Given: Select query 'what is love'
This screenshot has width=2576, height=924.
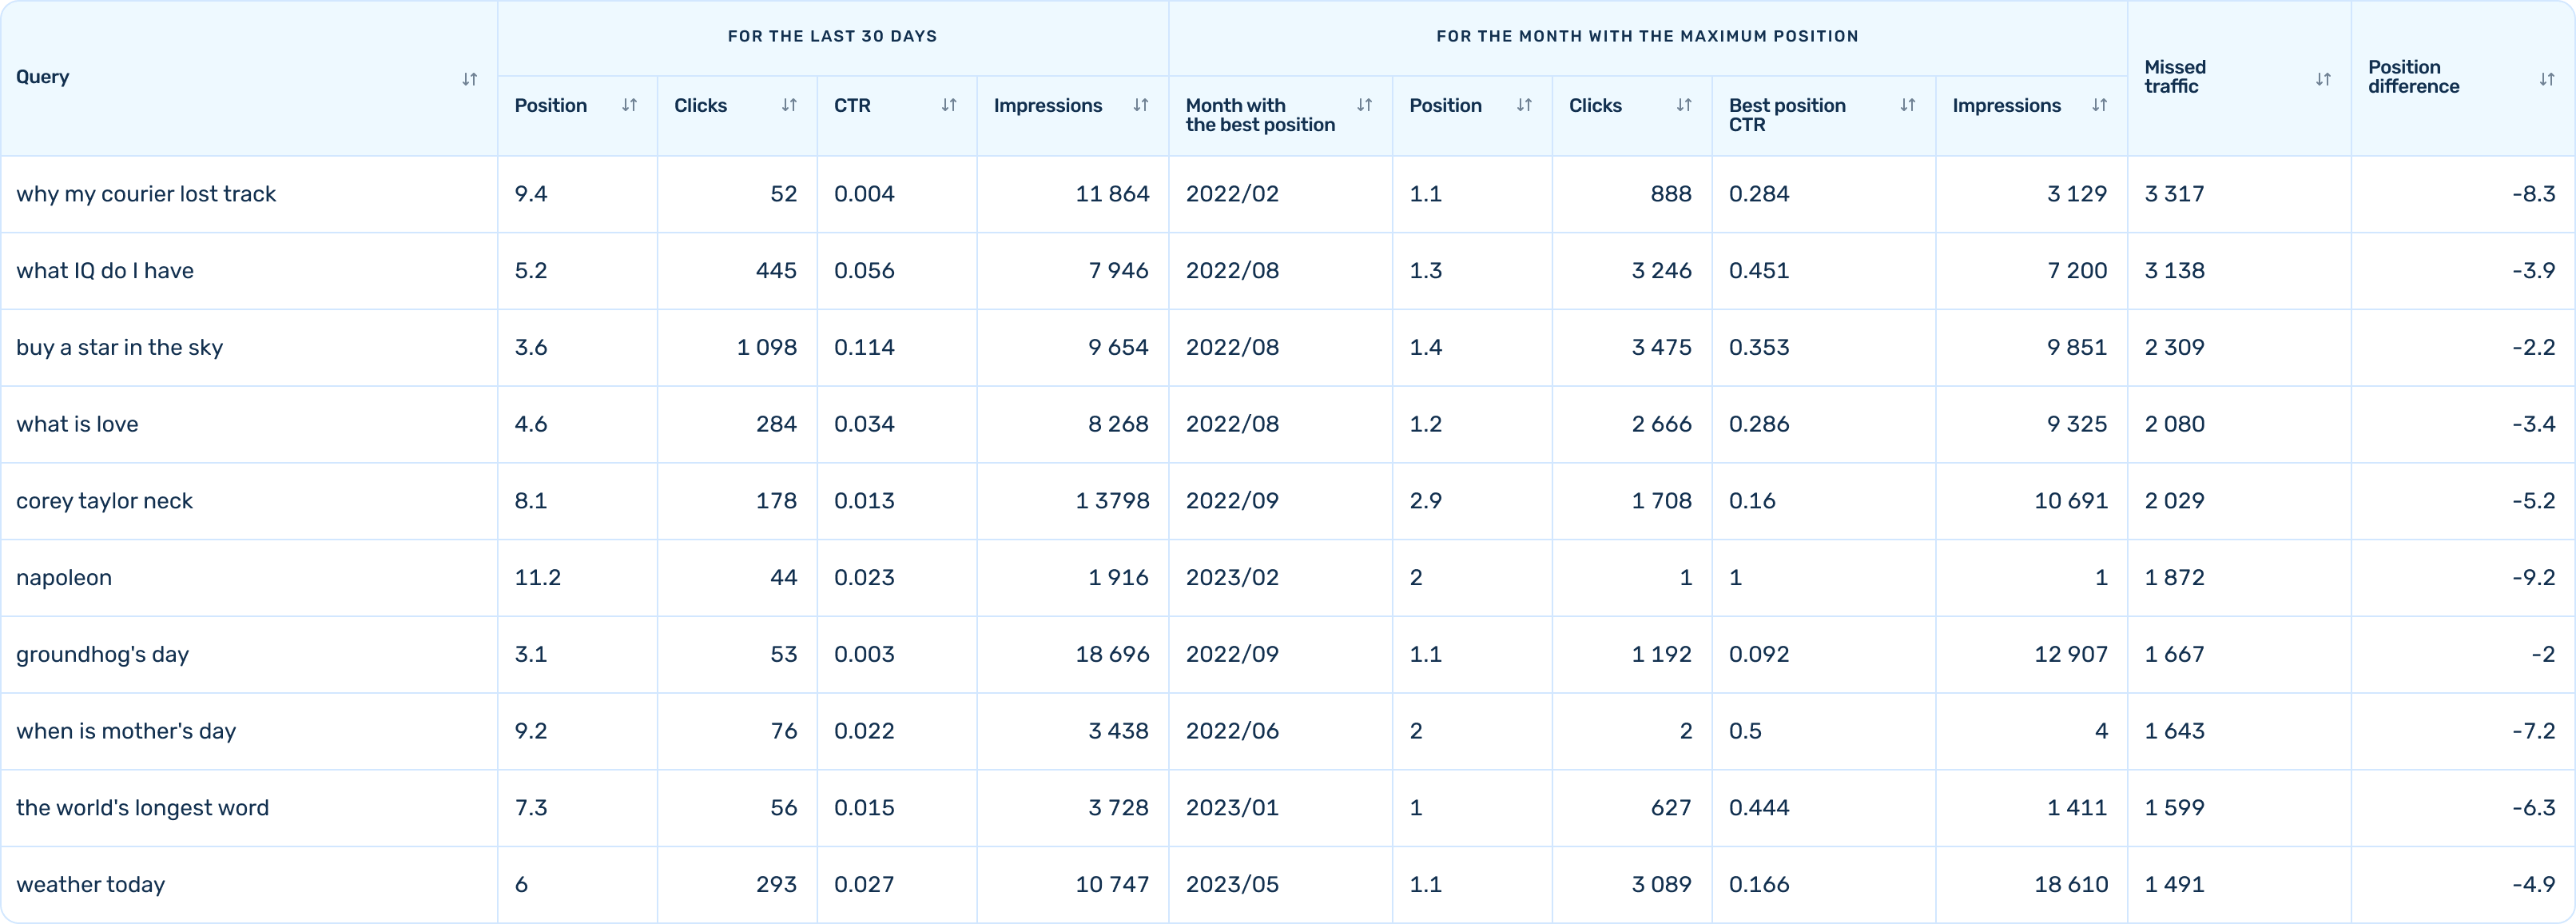Looking at the screenshot, I should pyautogui.click(x=77, y=424).
